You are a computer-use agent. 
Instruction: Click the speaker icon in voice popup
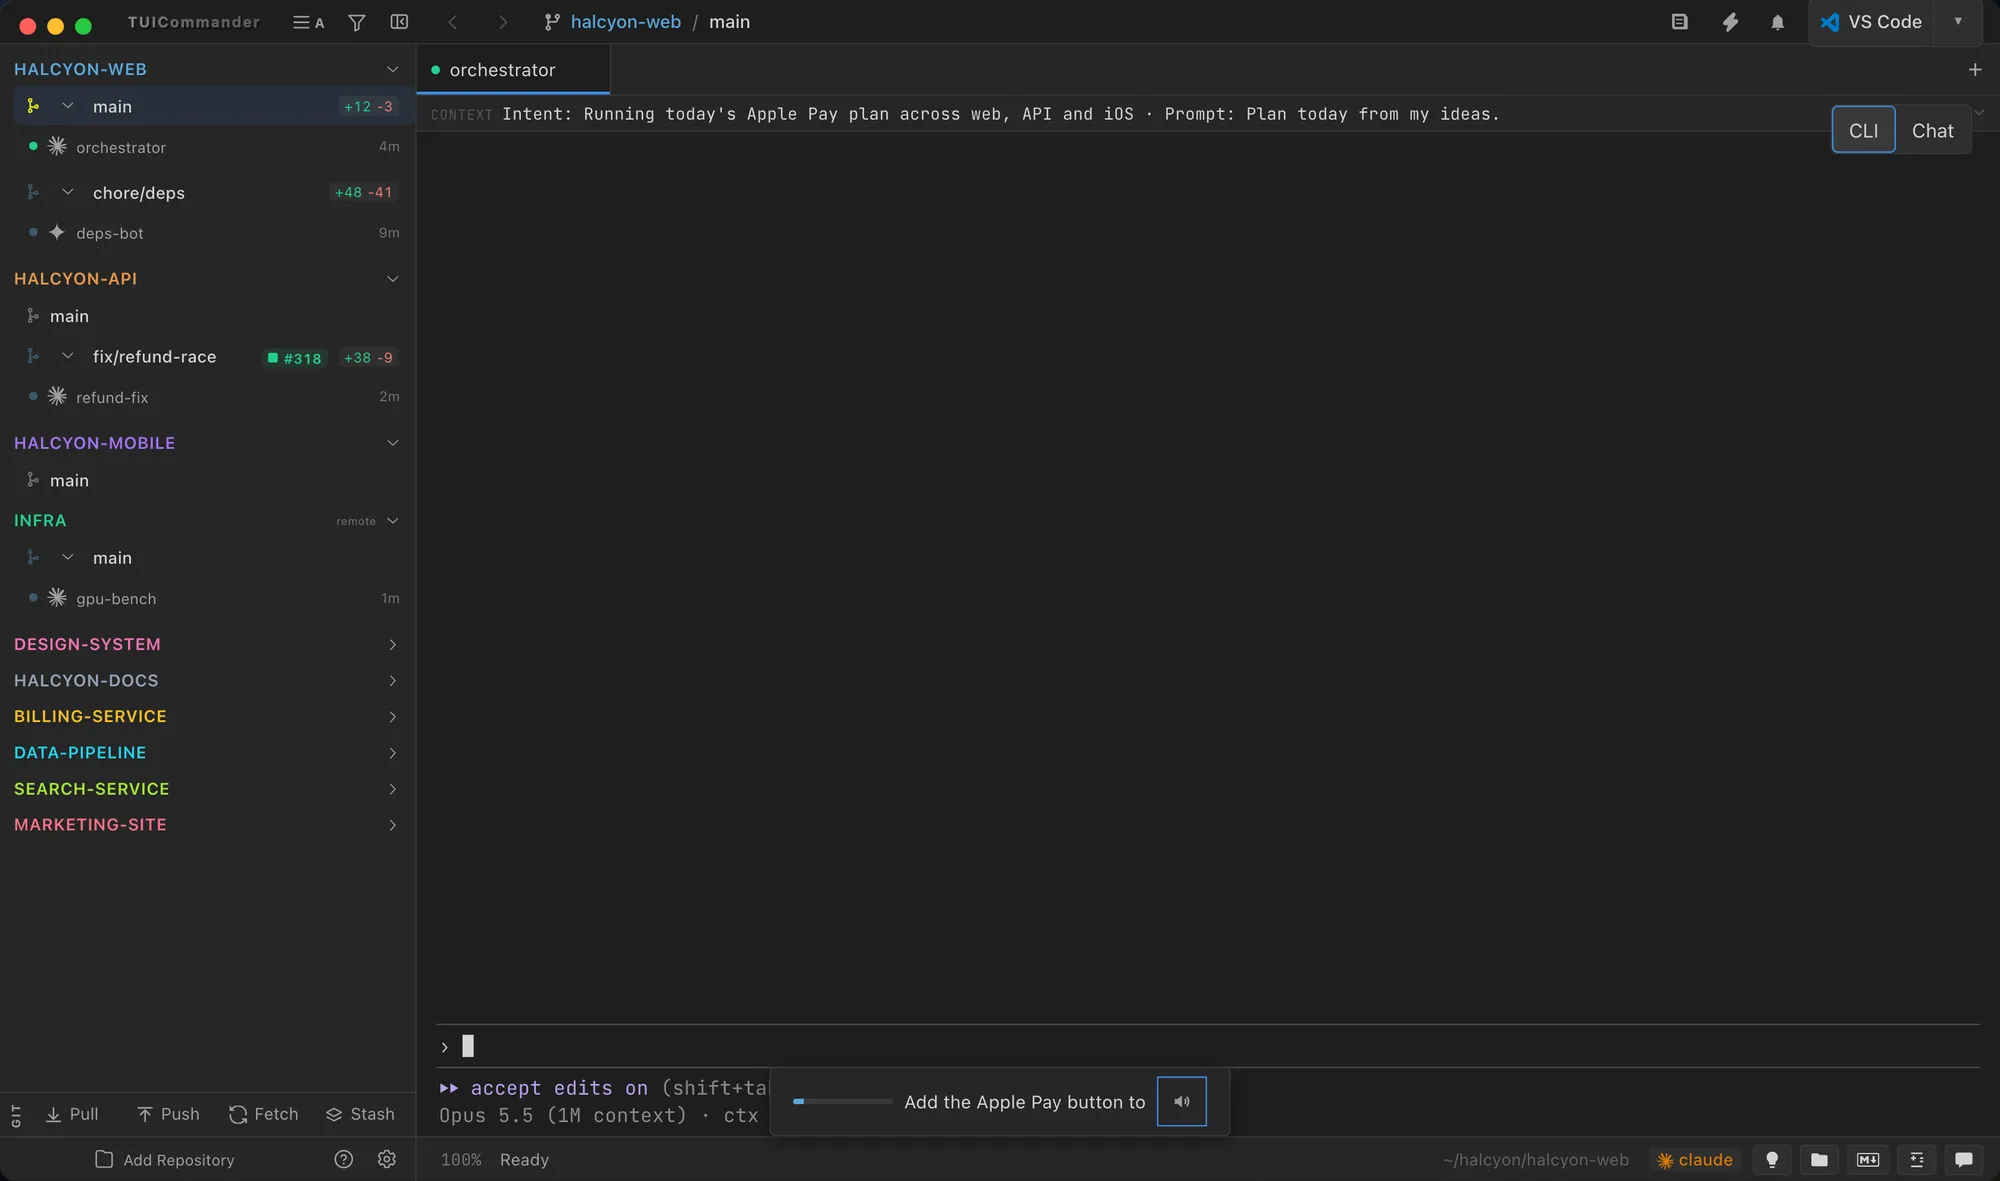tap(1181, 1101)
